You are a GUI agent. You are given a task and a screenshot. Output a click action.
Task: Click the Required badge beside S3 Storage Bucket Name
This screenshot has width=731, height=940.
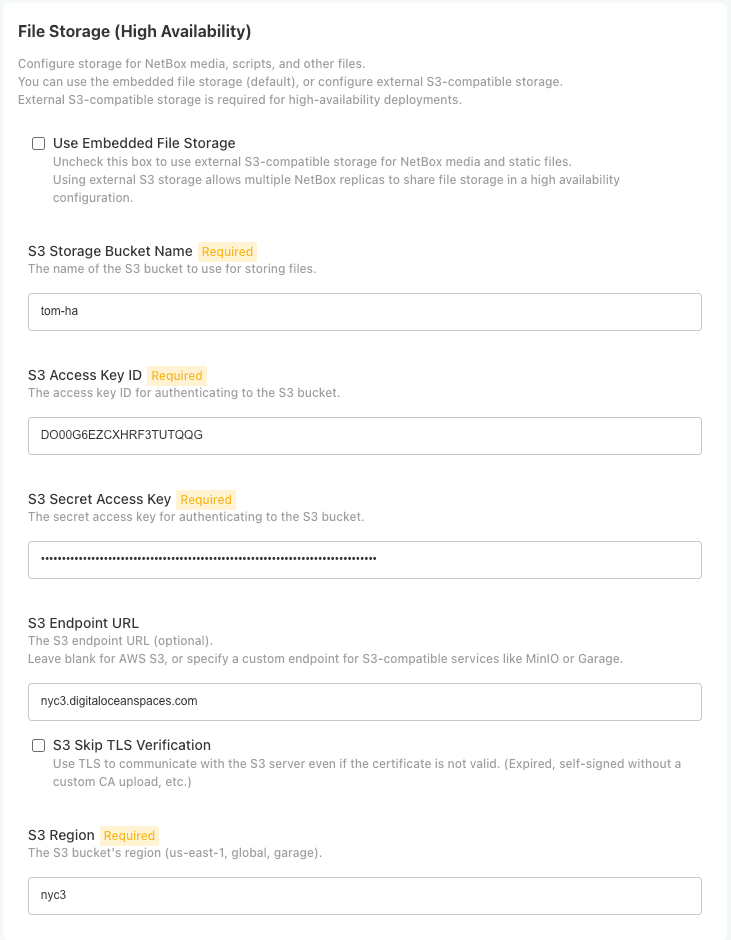(x=227, y=252)
